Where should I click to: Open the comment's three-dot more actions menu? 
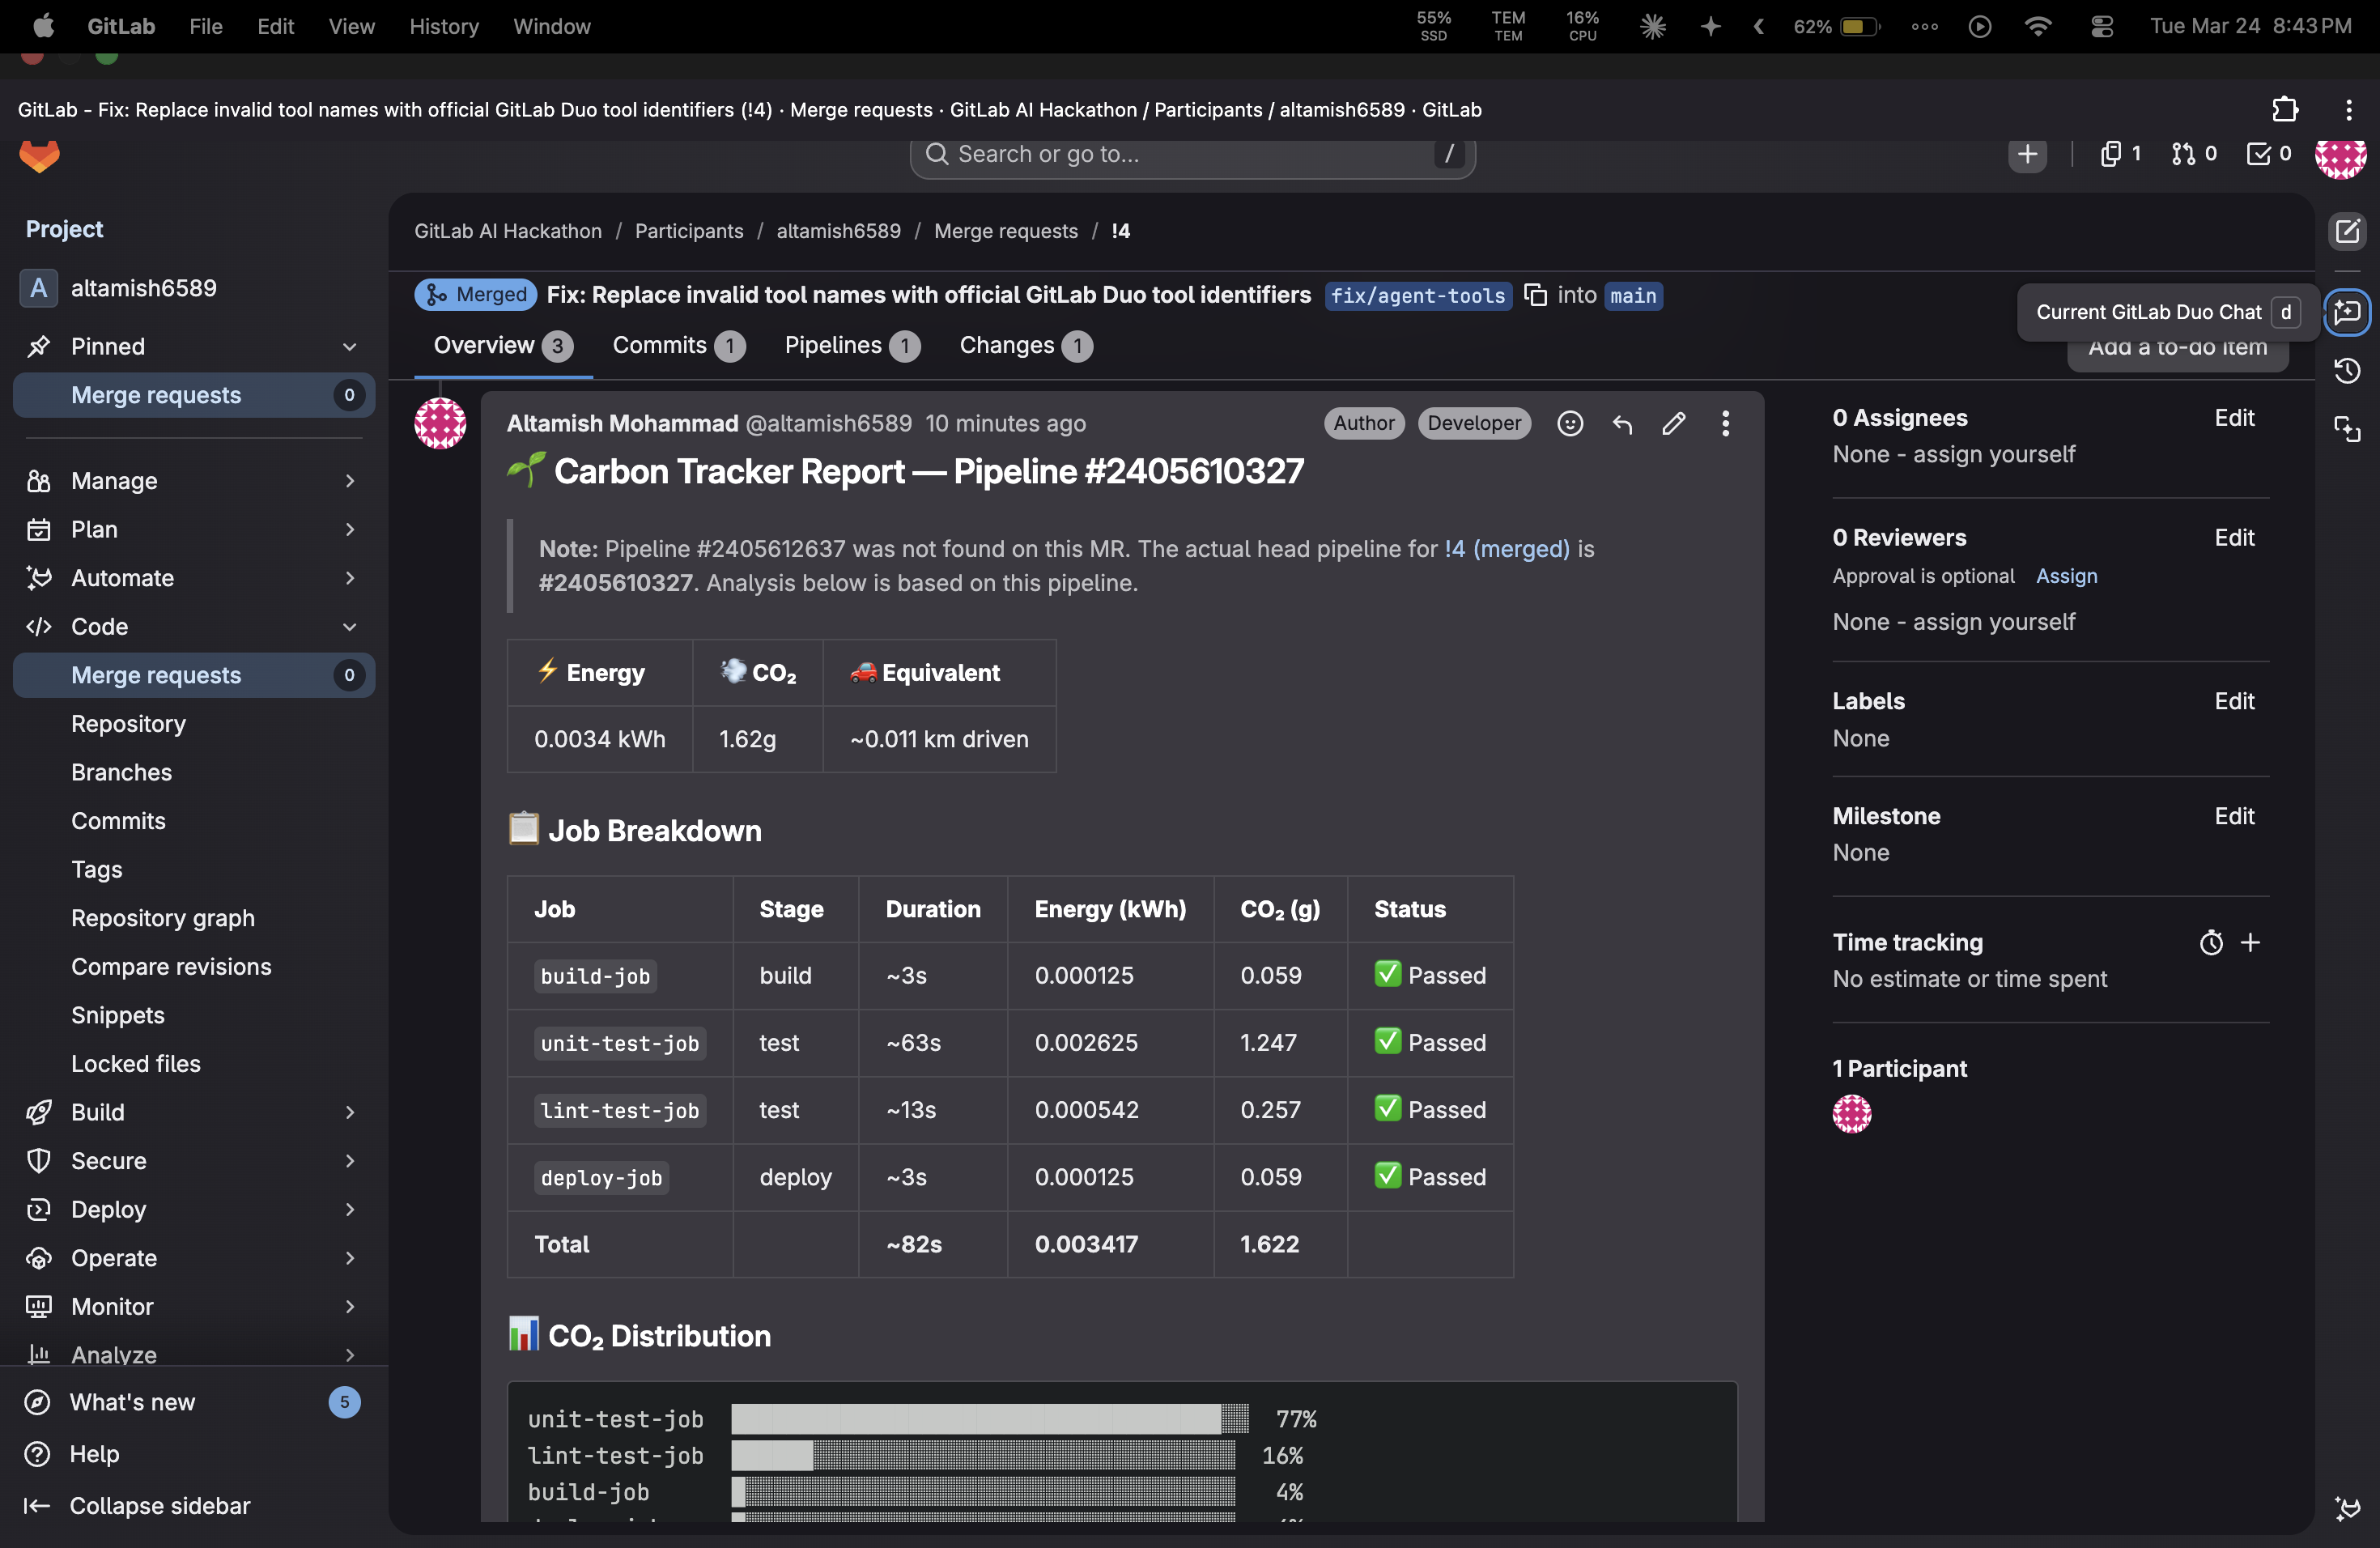pos(1725,424)
